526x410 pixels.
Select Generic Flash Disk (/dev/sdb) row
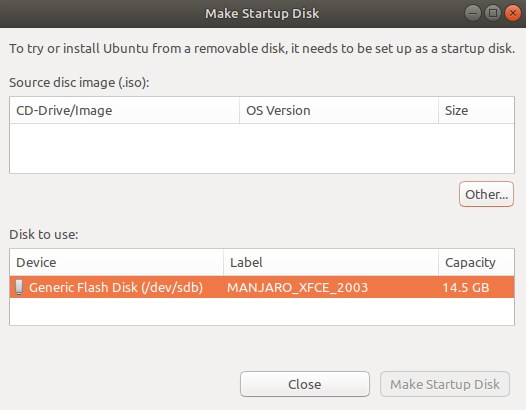pyautogui.click(x=262, y=287)
